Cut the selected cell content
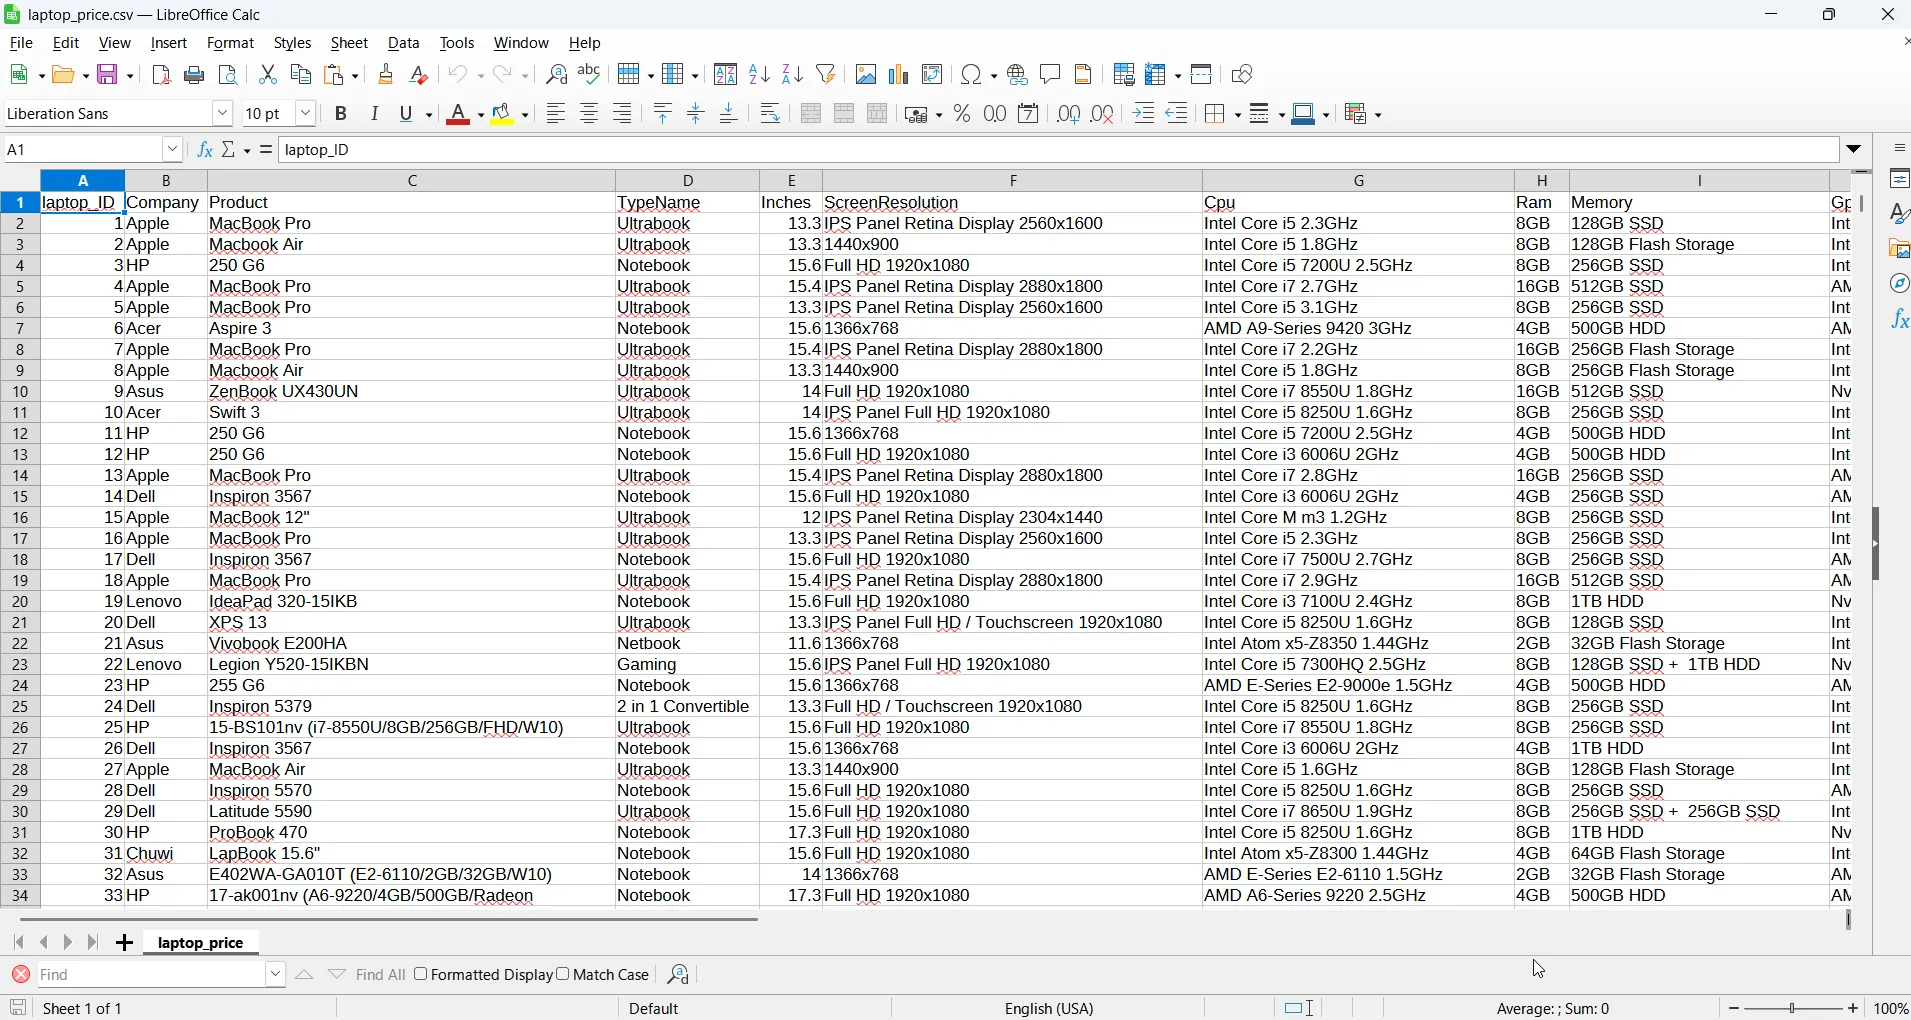 click(x=268, y=75)
